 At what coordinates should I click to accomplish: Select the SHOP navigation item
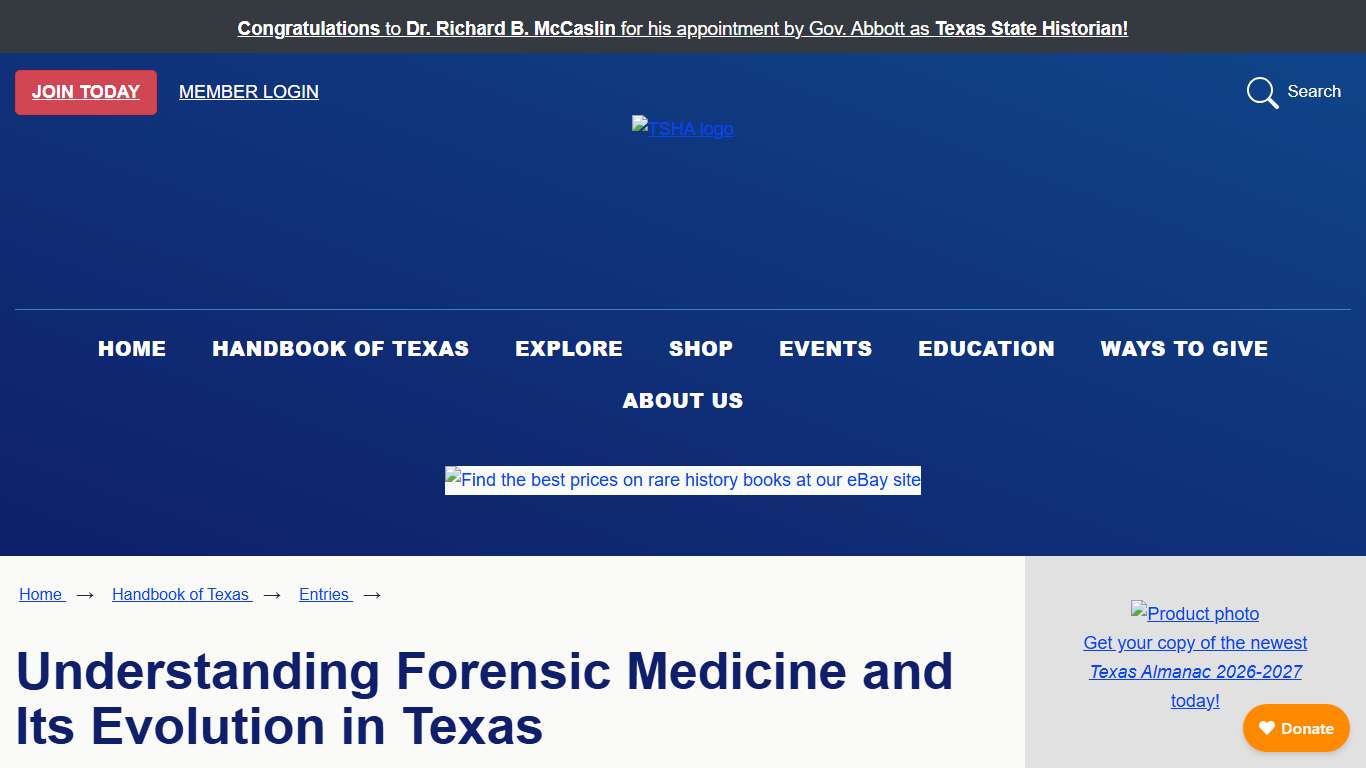point(700,348)
